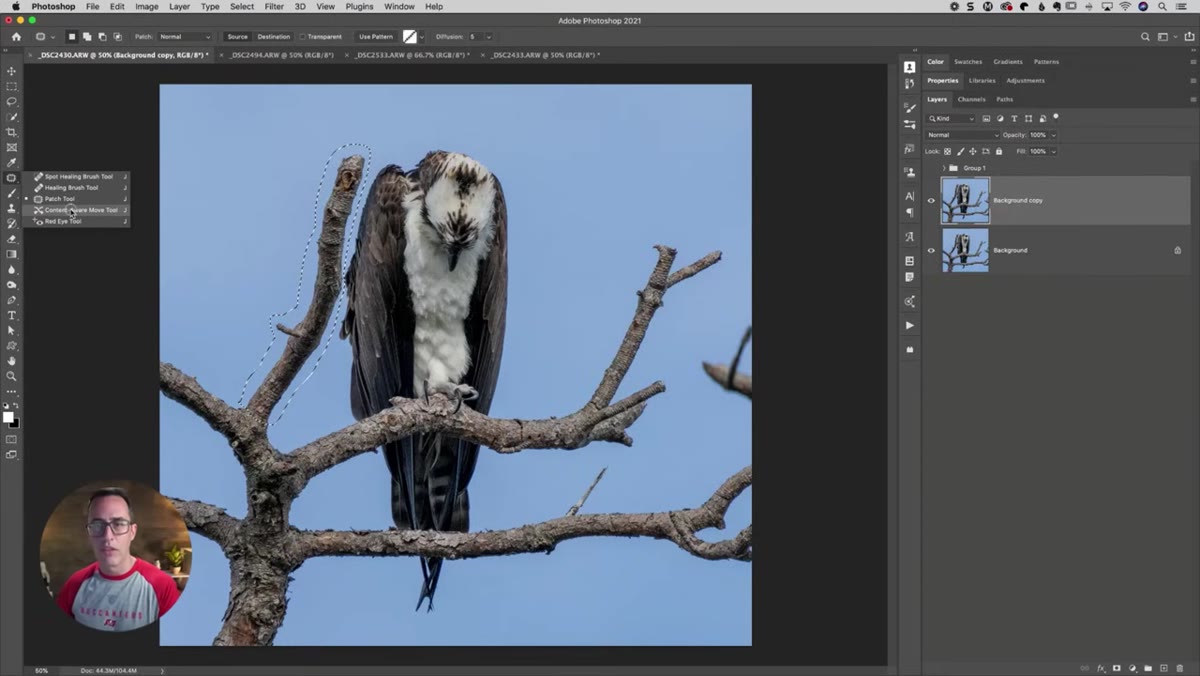The image size is (1200, 676).
Task: Select the Eraser tool
Action: tap(12, 239)
